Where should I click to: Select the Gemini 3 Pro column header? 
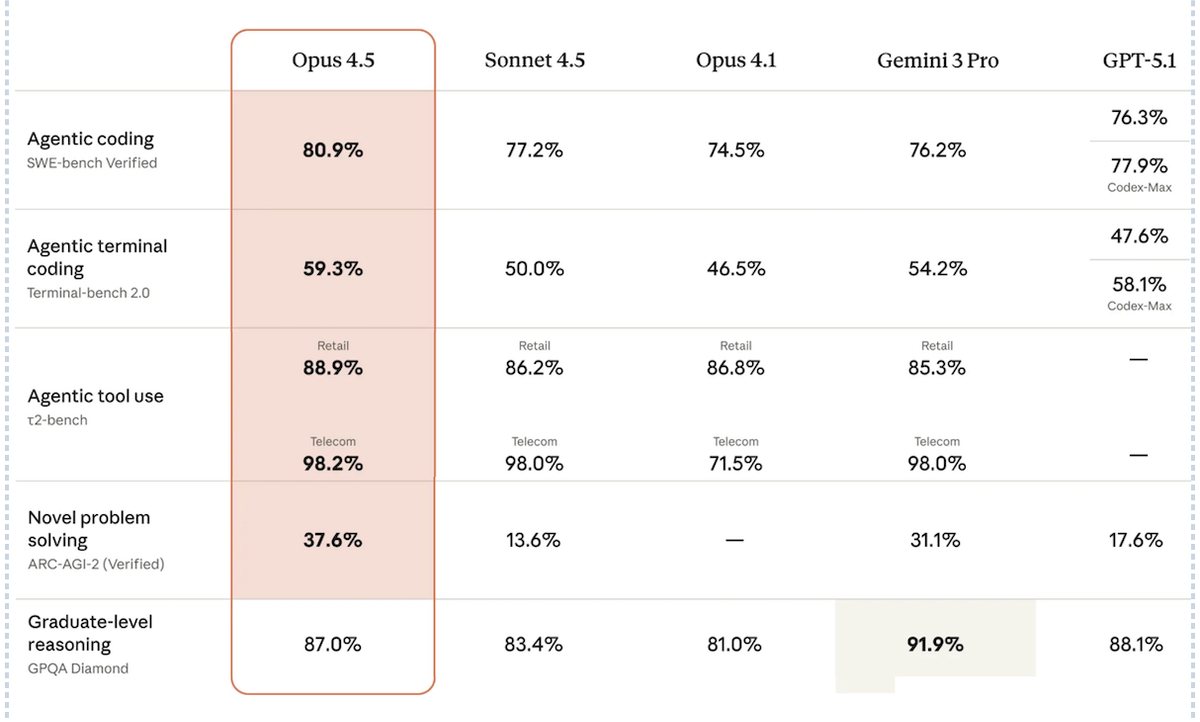938,60
